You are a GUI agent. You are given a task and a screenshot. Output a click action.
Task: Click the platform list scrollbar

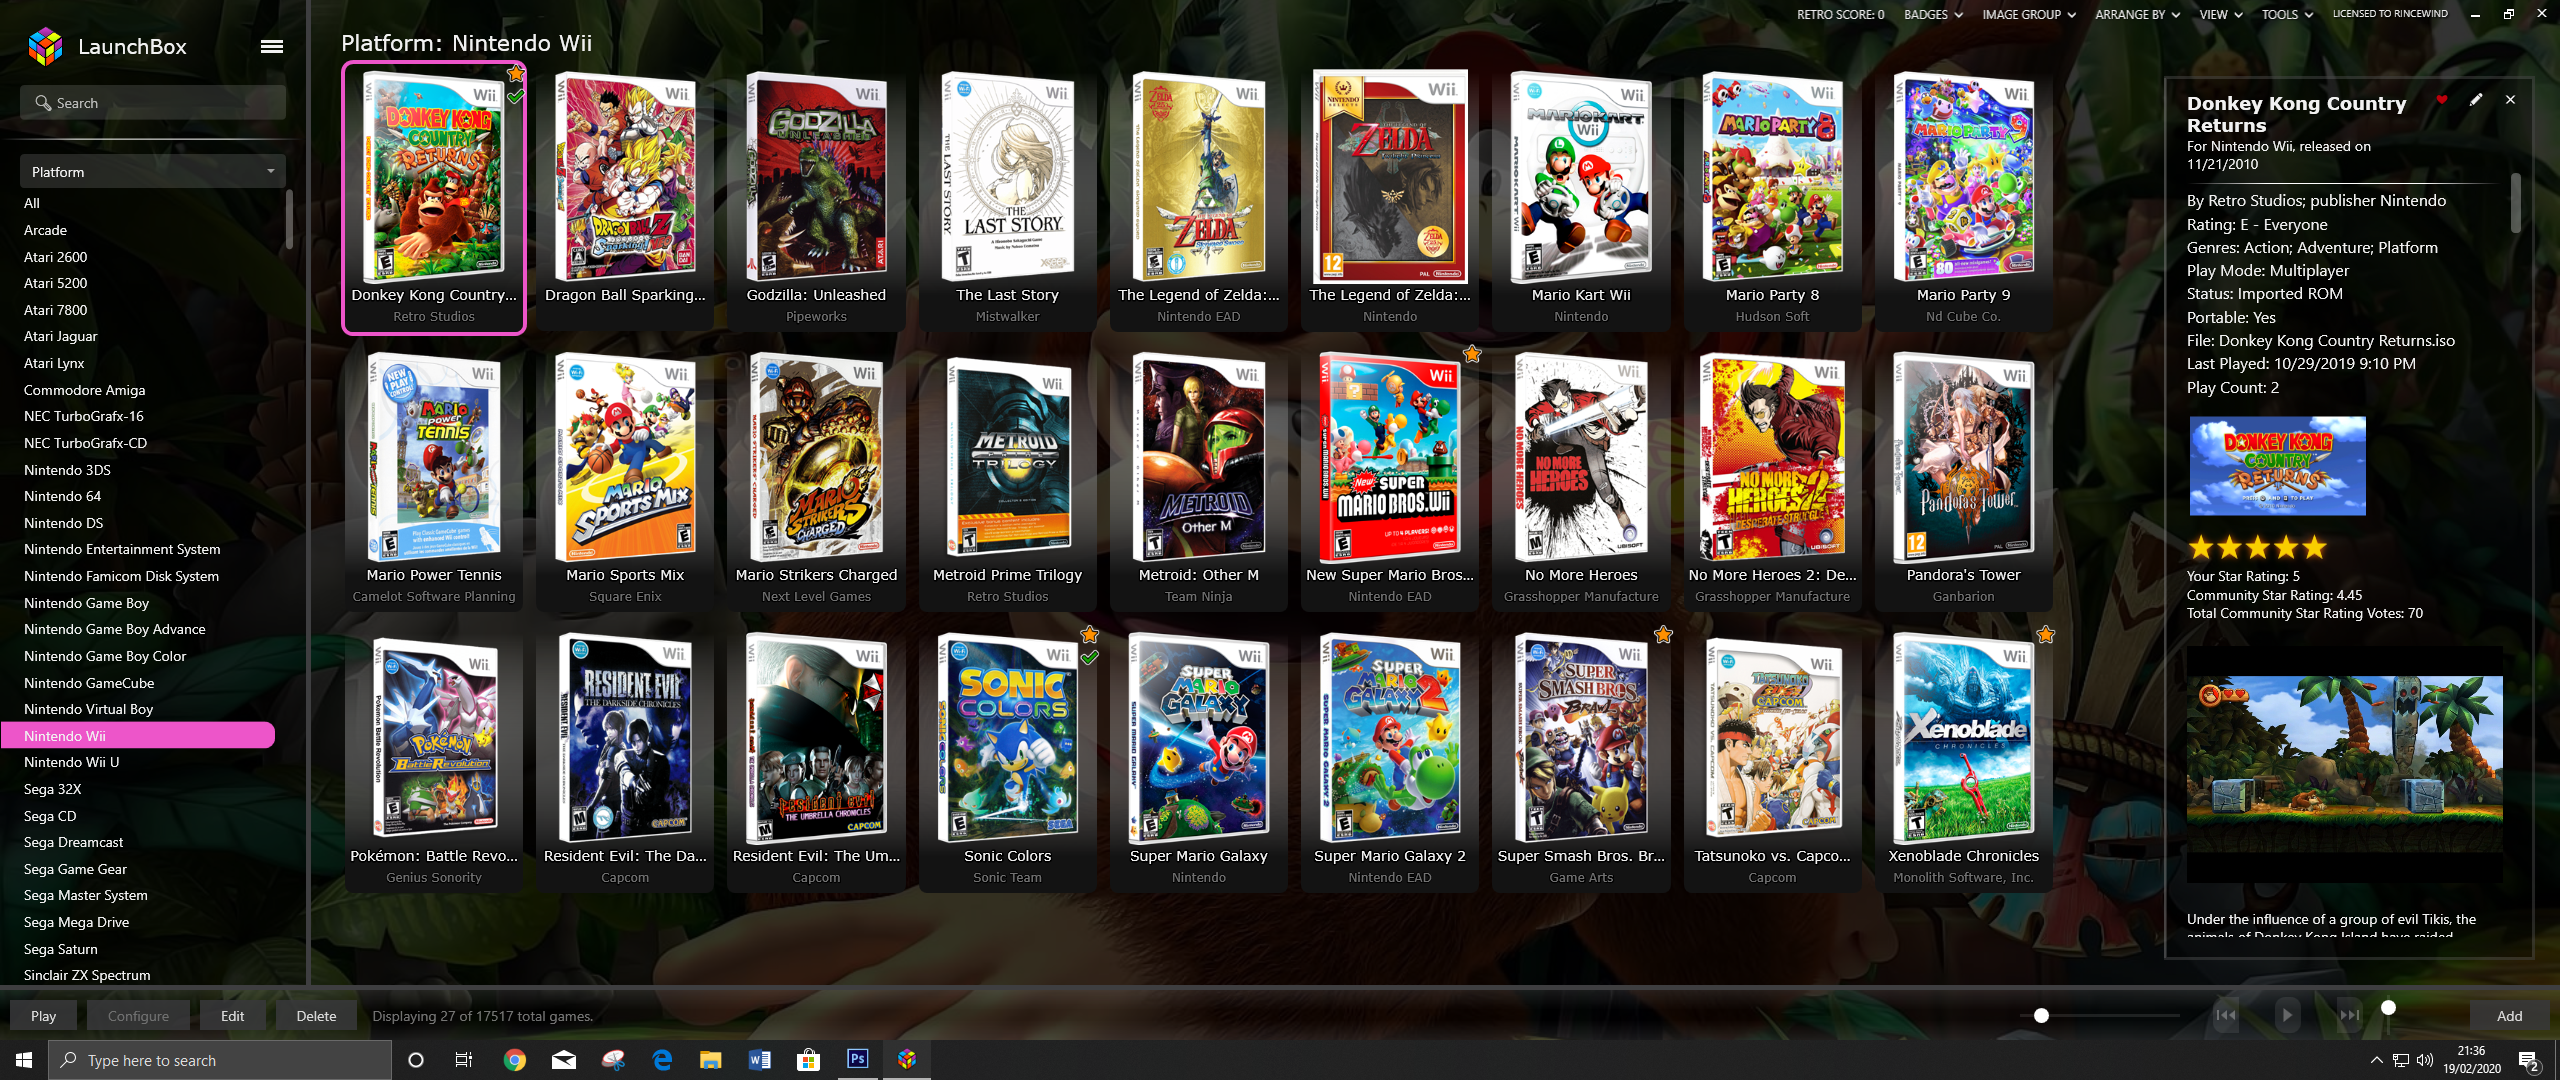pyautogui.click(x=289, y=220)
